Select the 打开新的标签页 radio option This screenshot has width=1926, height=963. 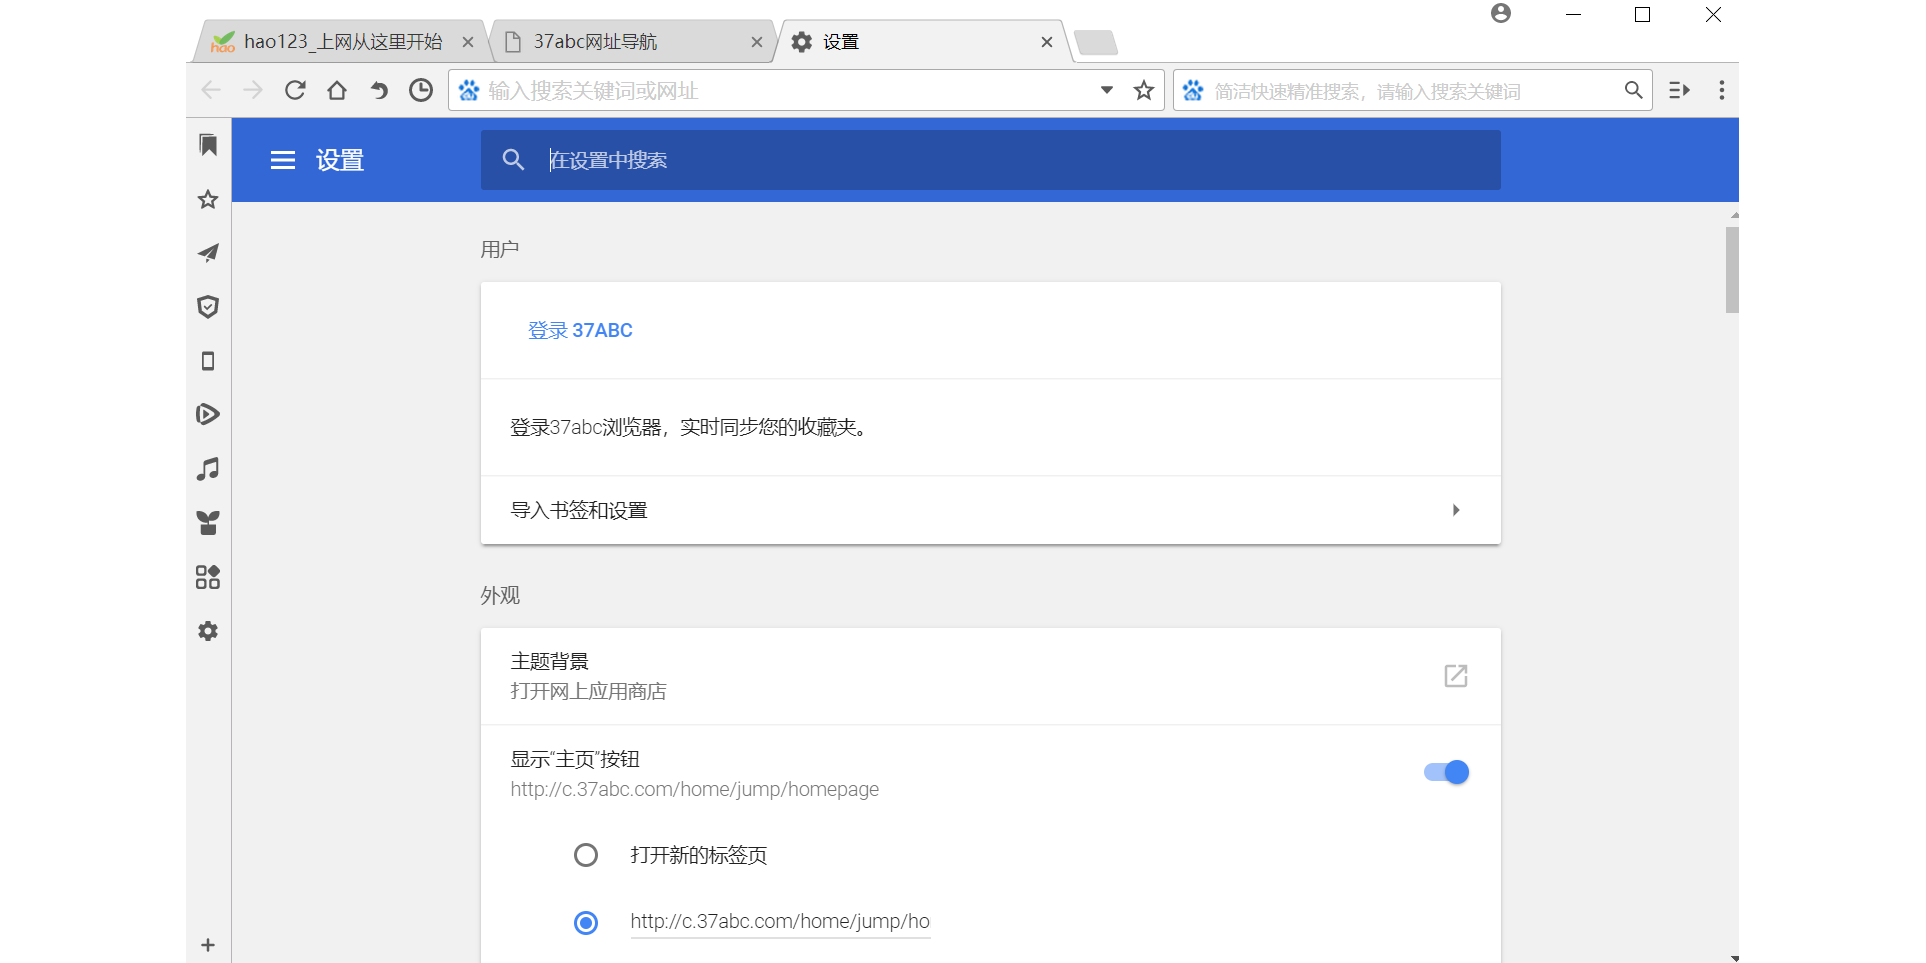tap(586, 855)
